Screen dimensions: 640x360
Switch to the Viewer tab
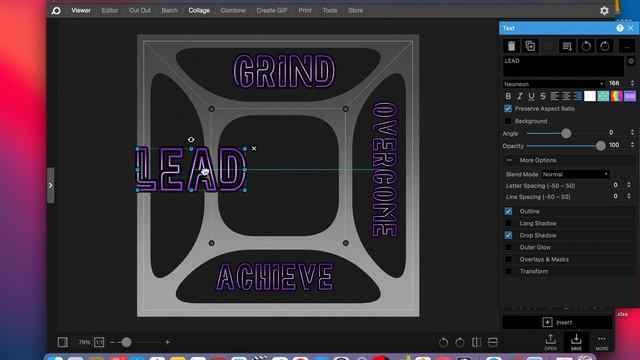point(81,11)
